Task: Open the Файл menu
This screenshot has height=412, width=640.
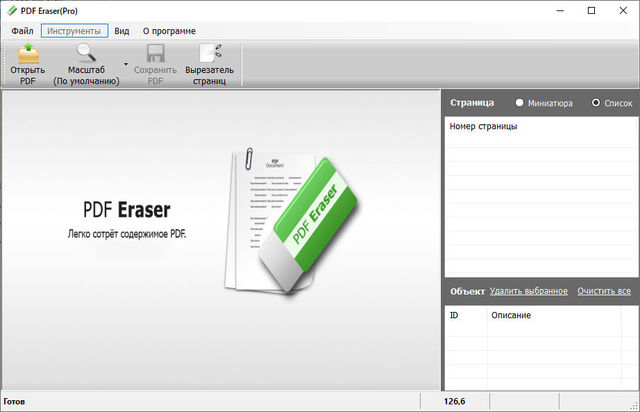Action: [22, 31]
